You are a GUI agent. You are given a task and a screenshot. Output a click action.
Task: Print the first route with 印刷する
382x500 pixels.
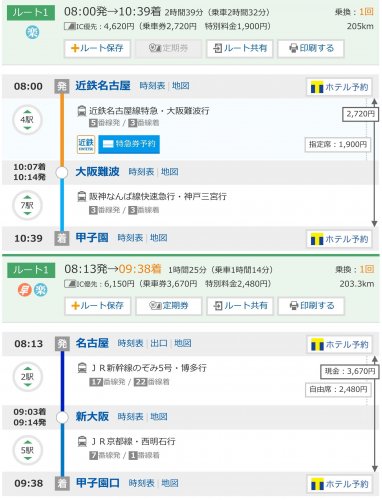click(x=311, y=49)
